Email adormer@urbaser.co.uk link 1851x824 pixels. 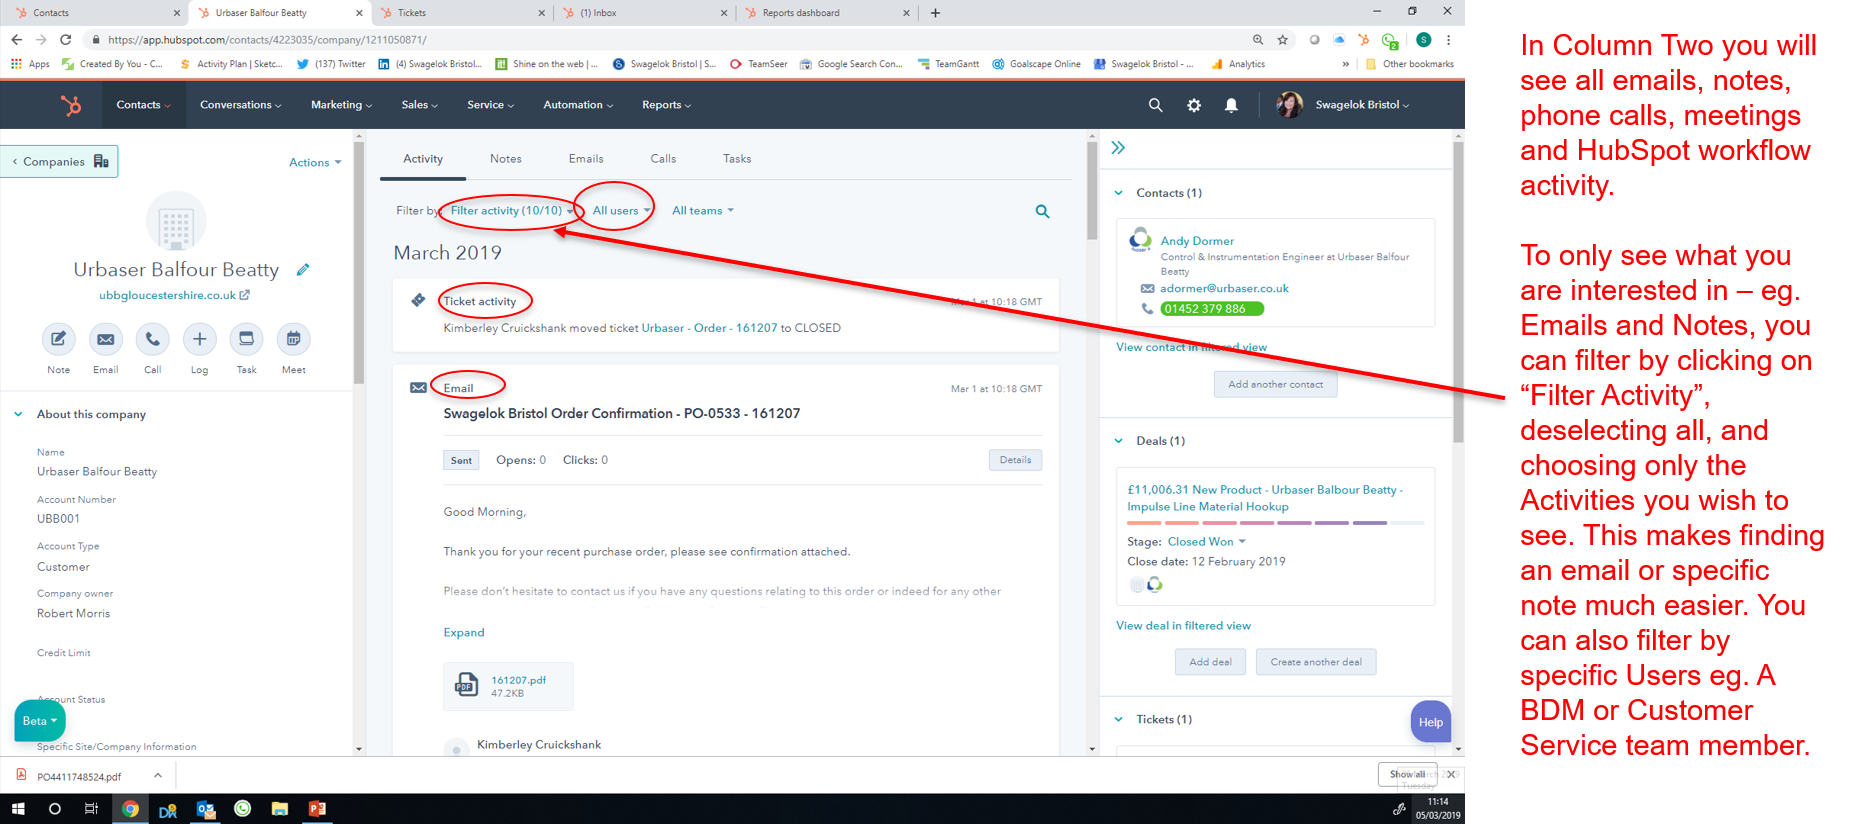1224,289
